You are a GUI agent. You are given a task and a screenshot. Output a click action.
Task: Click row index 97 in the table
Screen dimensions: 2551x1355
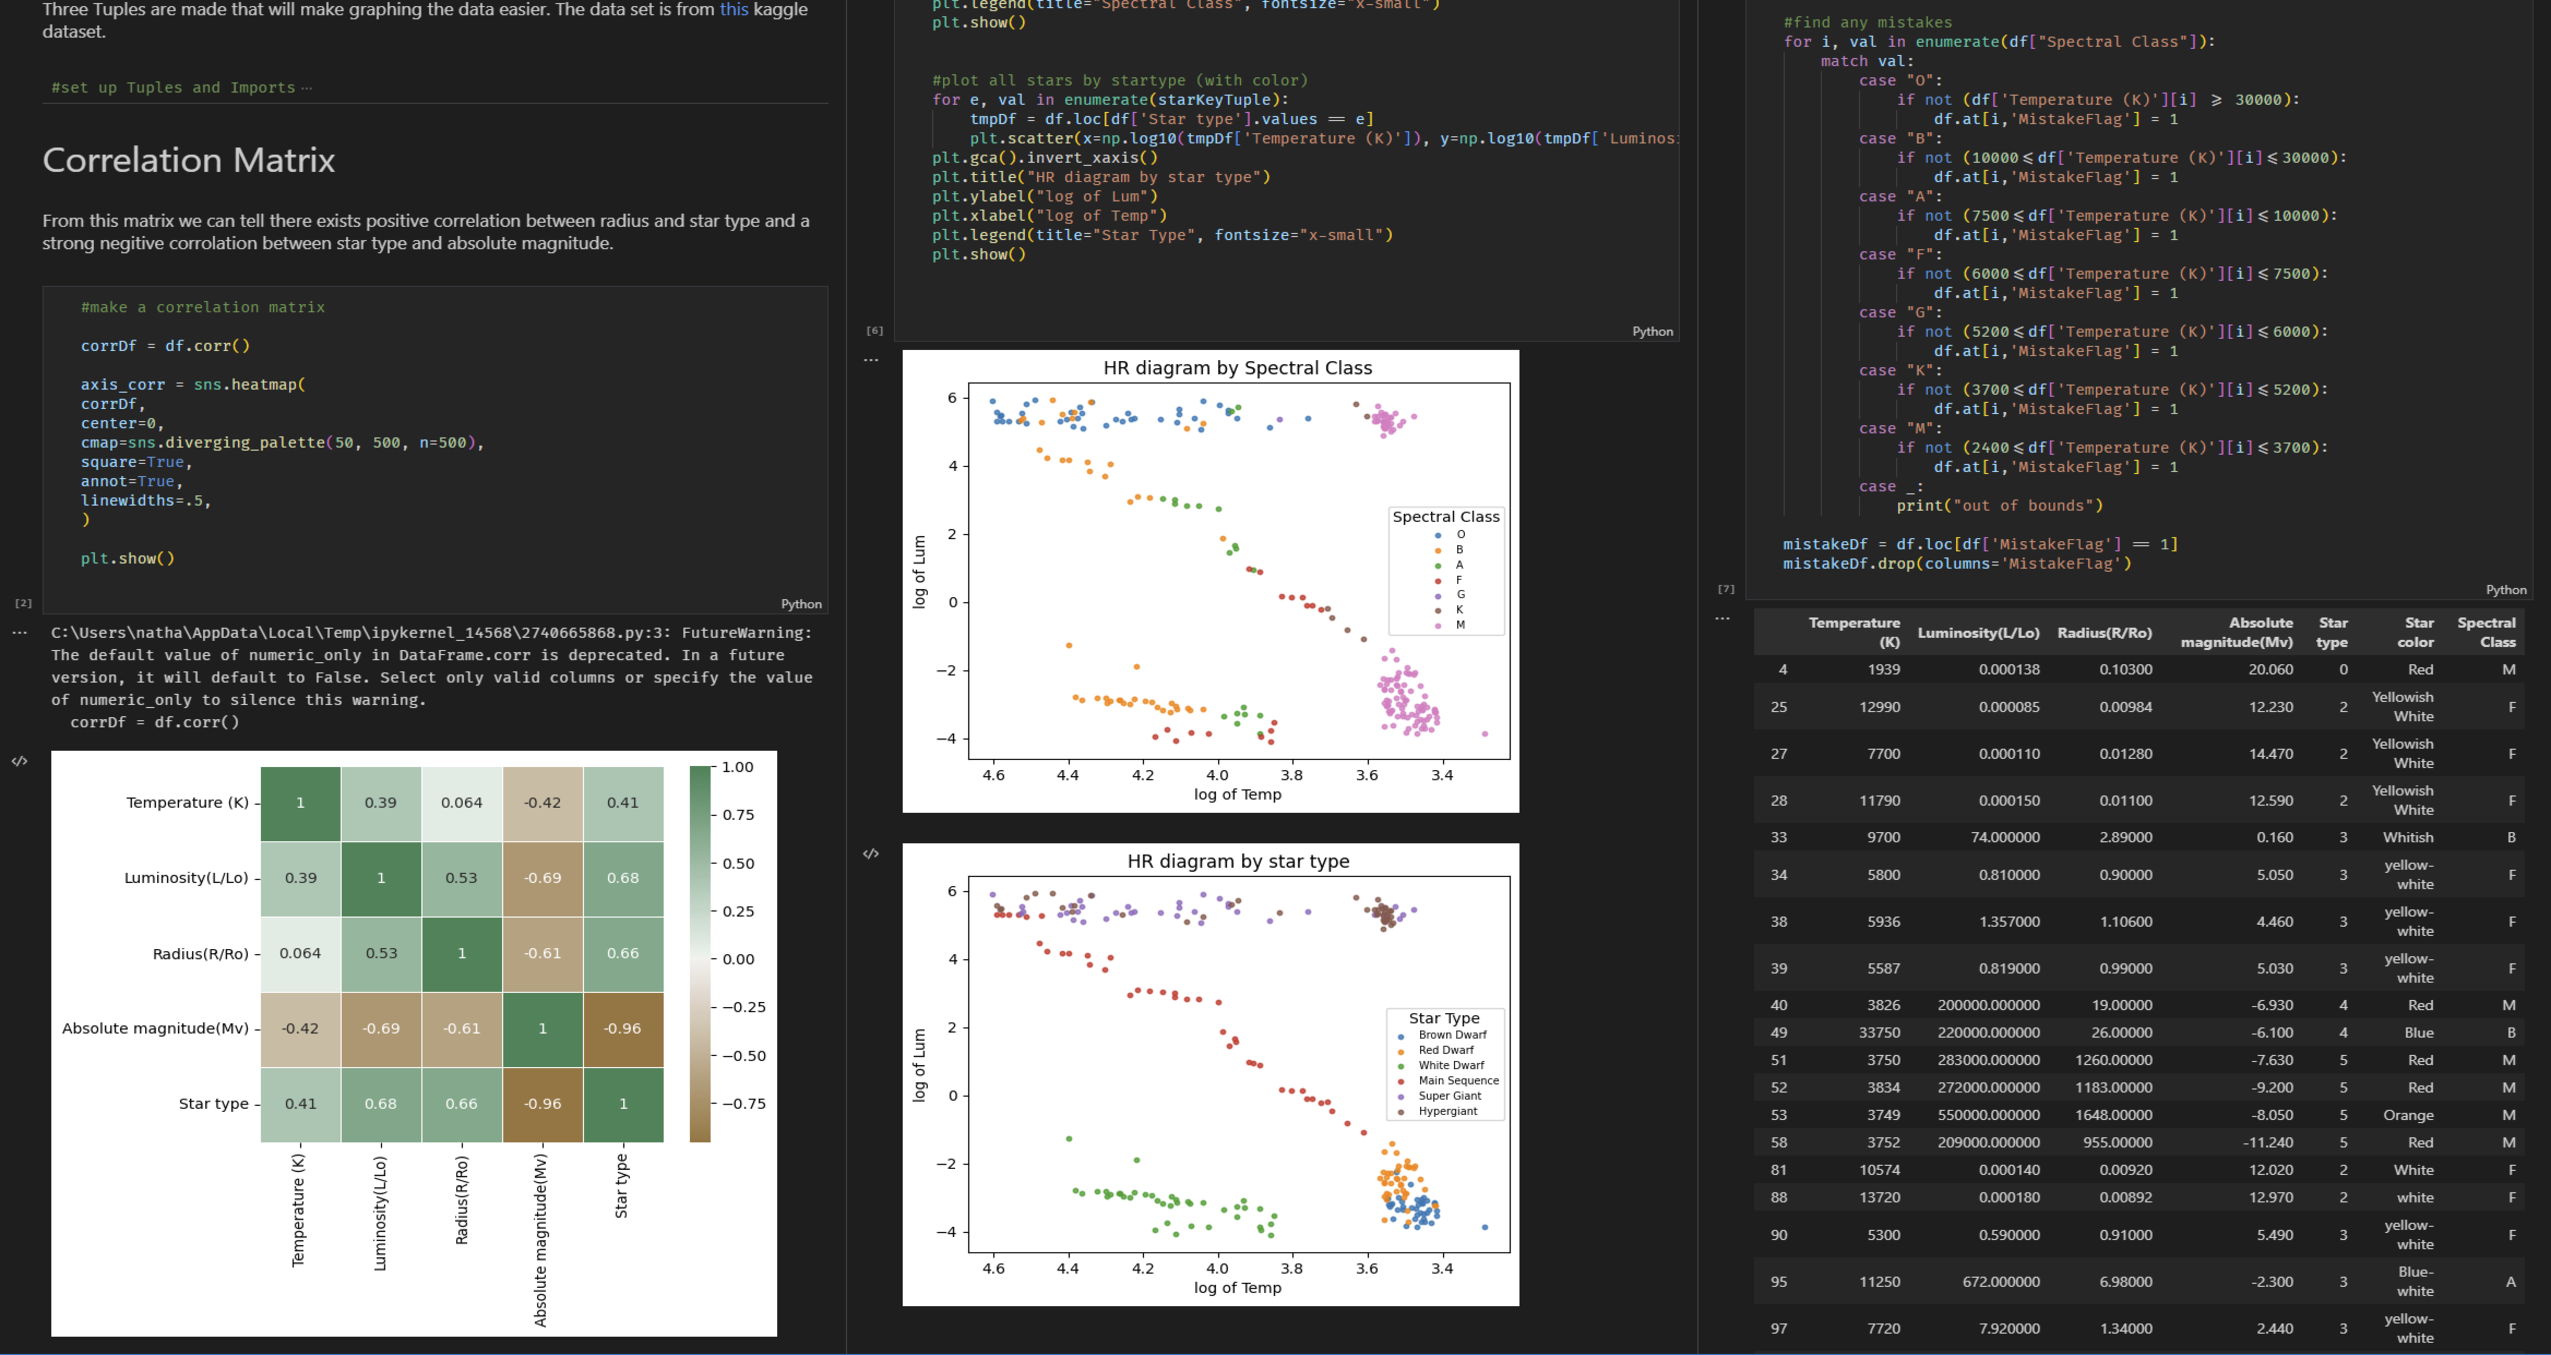tap(1778, 1329)
